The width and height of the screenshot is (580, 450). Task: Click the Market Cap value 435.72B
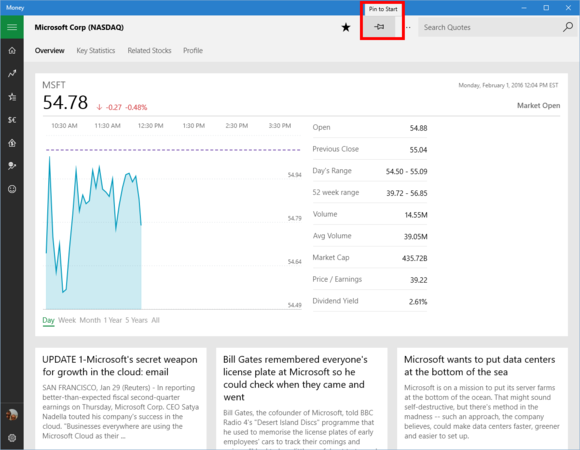(415, 258)
